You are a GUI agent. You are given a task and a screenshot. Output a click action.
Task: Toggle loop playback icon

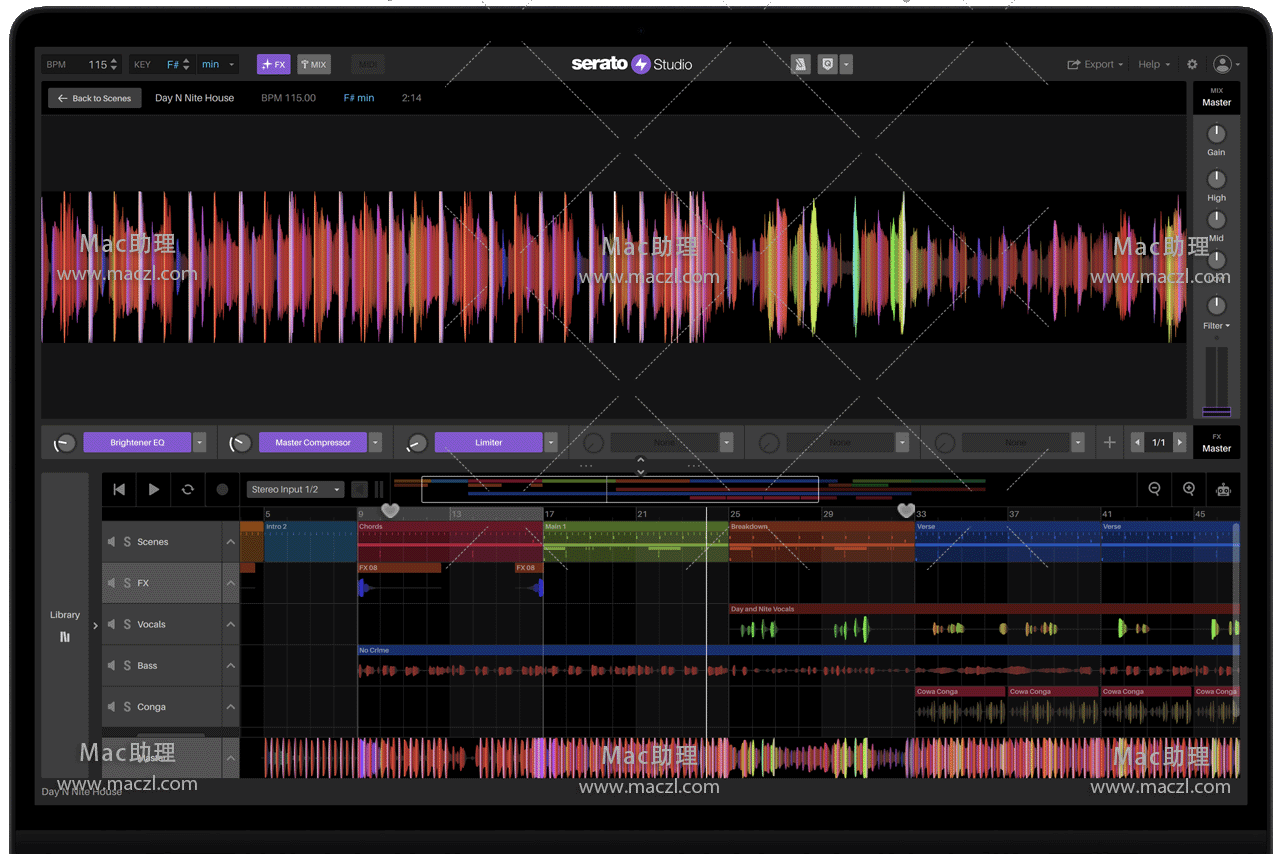pyautogui.click(x=187, y=490)
